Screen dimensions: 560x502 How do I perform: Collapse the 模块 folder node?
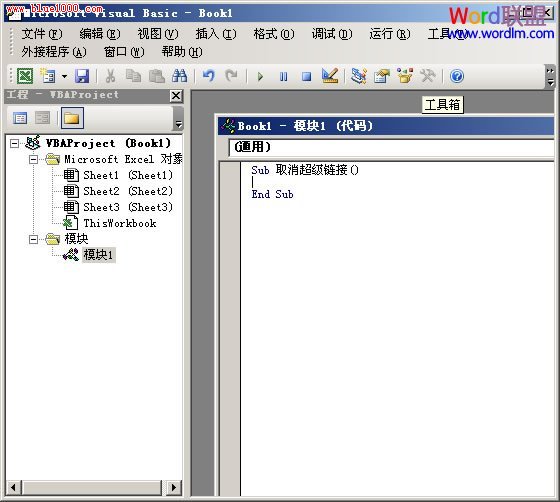click(33, 239)
